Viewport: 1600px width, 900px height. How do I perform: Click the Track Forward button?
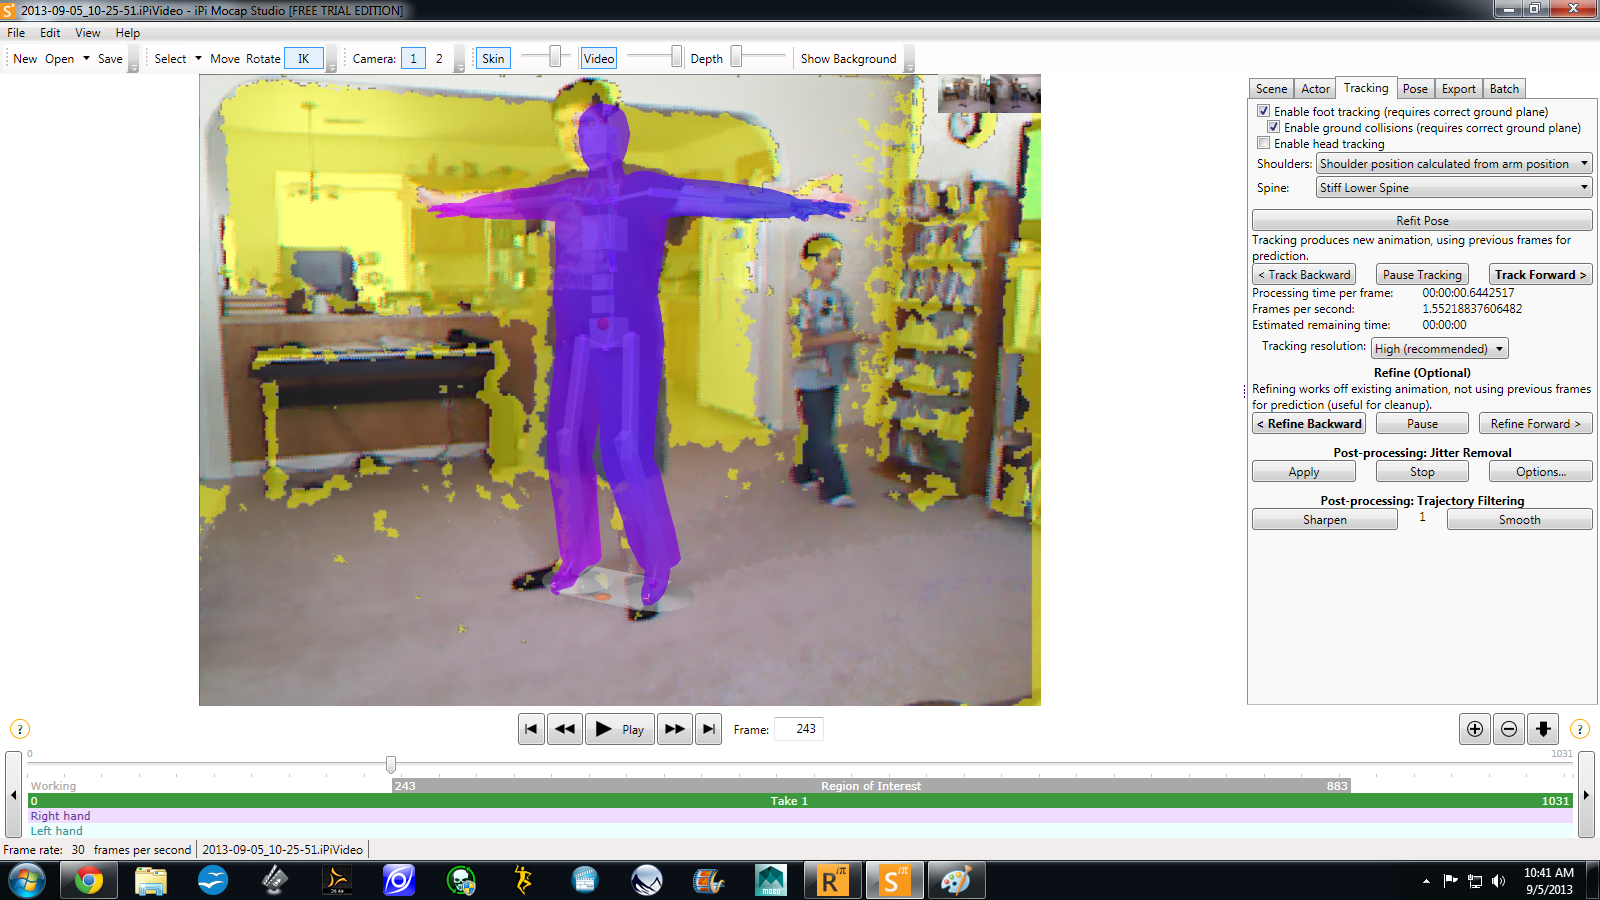(x=1540, y=274)
